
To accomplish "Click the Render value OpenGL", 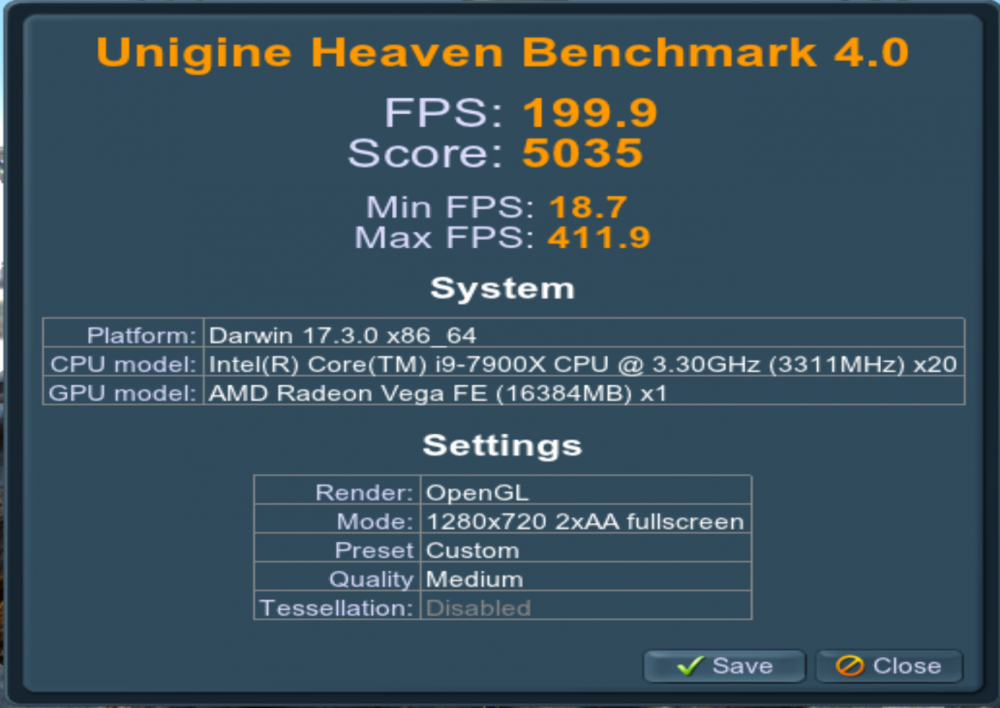I will [477, 492].
